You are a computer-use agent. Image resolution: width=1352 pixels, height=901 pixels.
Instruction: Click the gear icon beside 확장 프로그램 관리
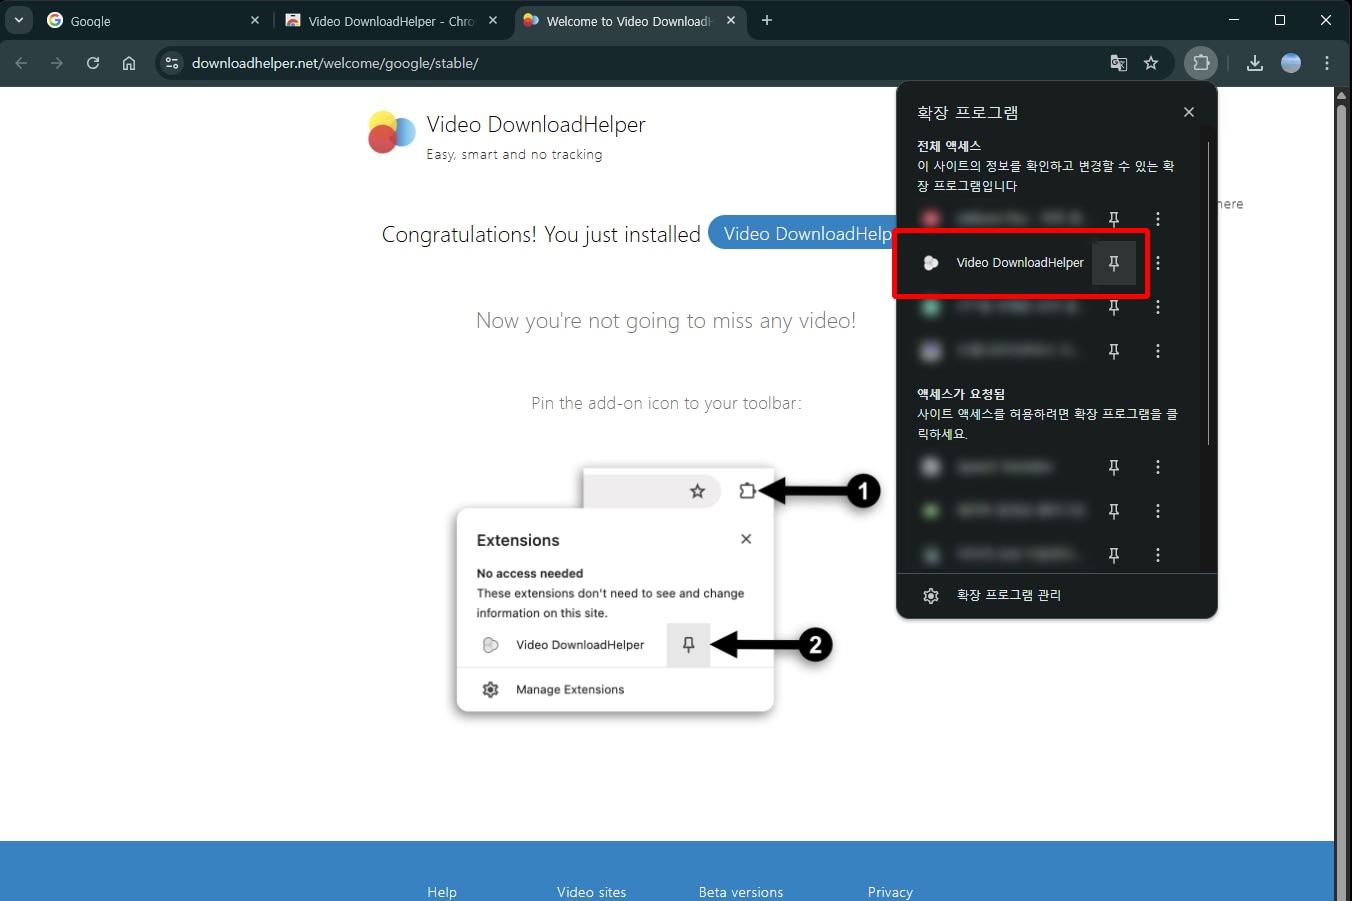931,595
